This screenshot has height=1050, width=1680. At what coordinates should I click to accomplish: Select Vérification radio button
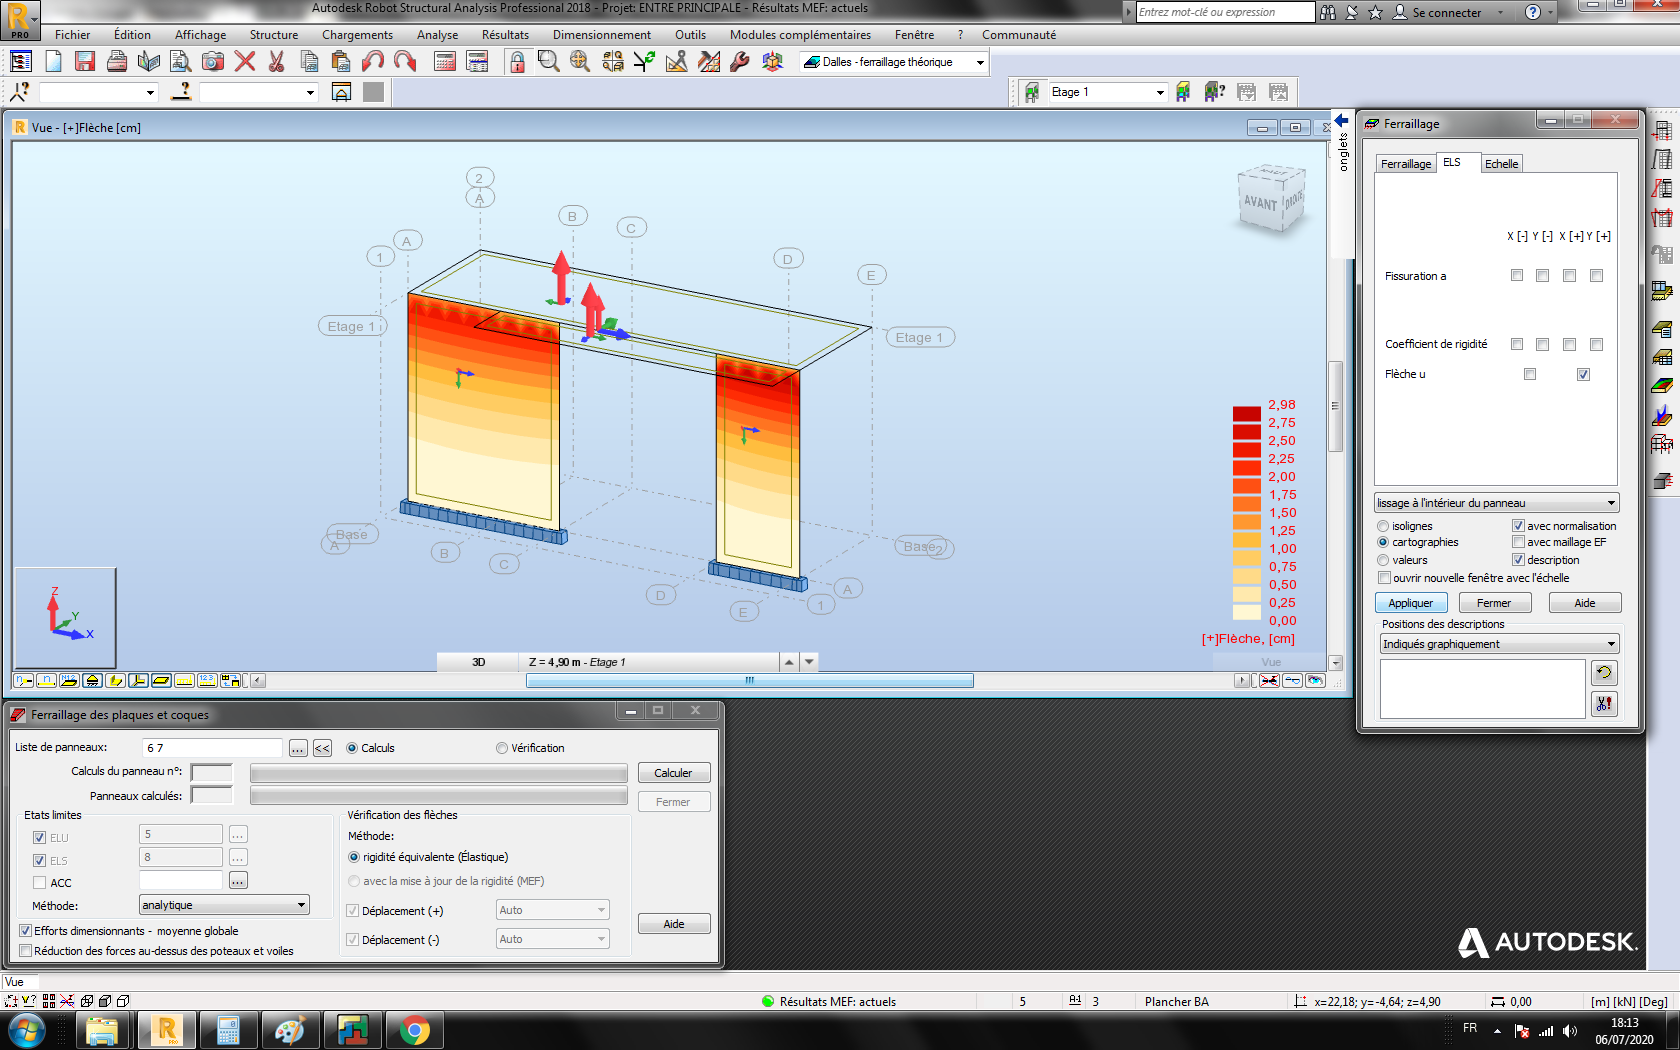502,748
